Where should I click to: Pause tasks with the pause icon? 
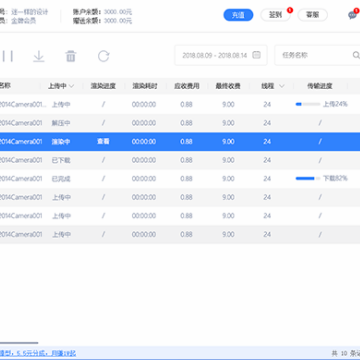click(8, 56)
